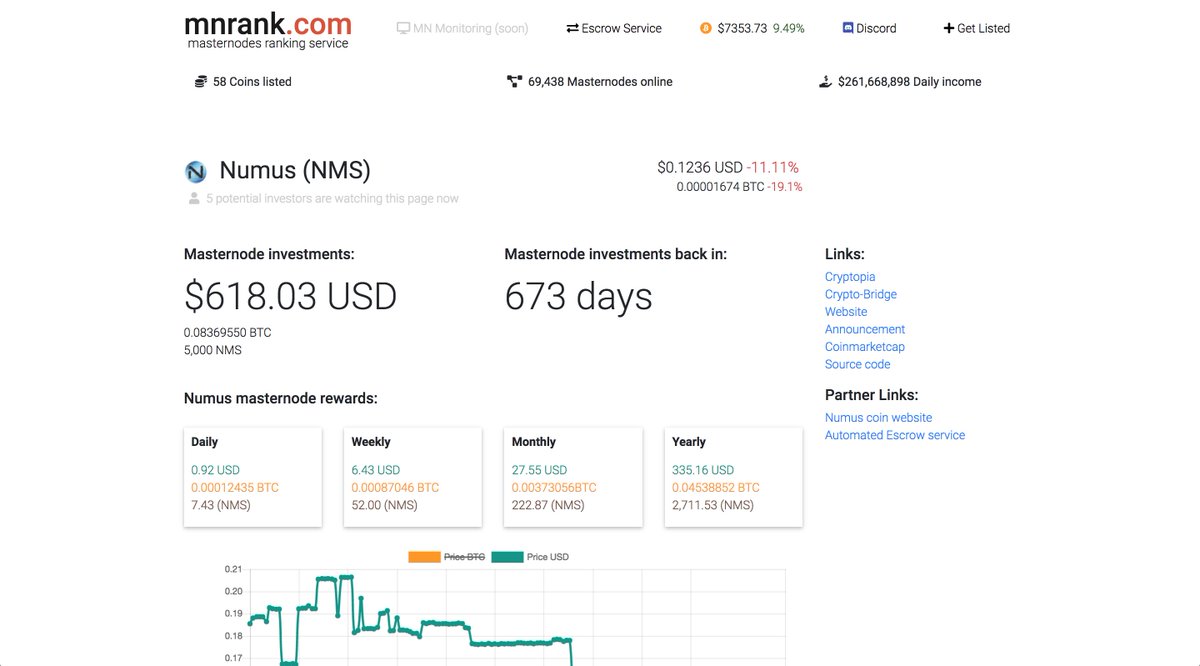Open the Cryptopia link
1200x666 pixels.
click(x=850, y=276)
